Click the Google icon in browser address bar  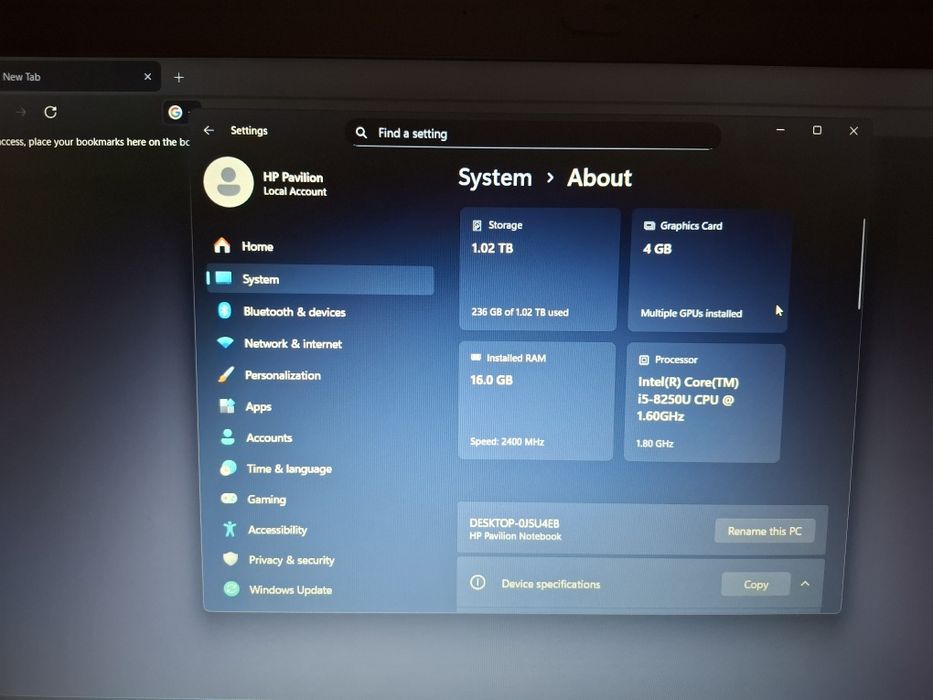(175, 112)
